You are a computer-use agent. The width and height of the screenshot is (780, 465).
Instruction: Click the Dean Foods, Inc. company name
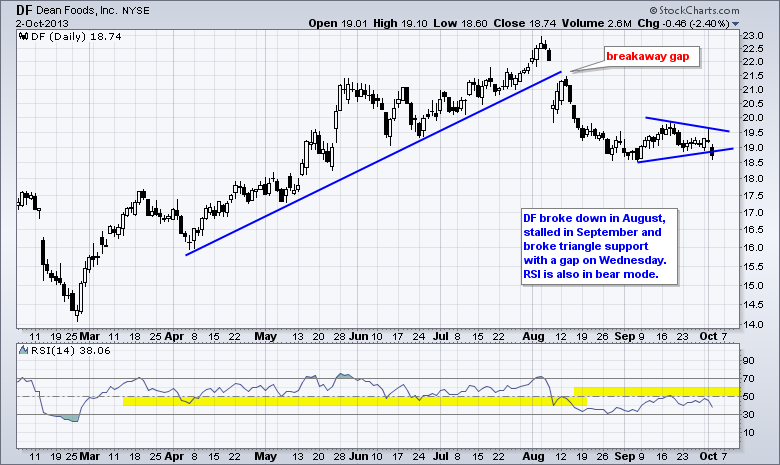point(76,10)
